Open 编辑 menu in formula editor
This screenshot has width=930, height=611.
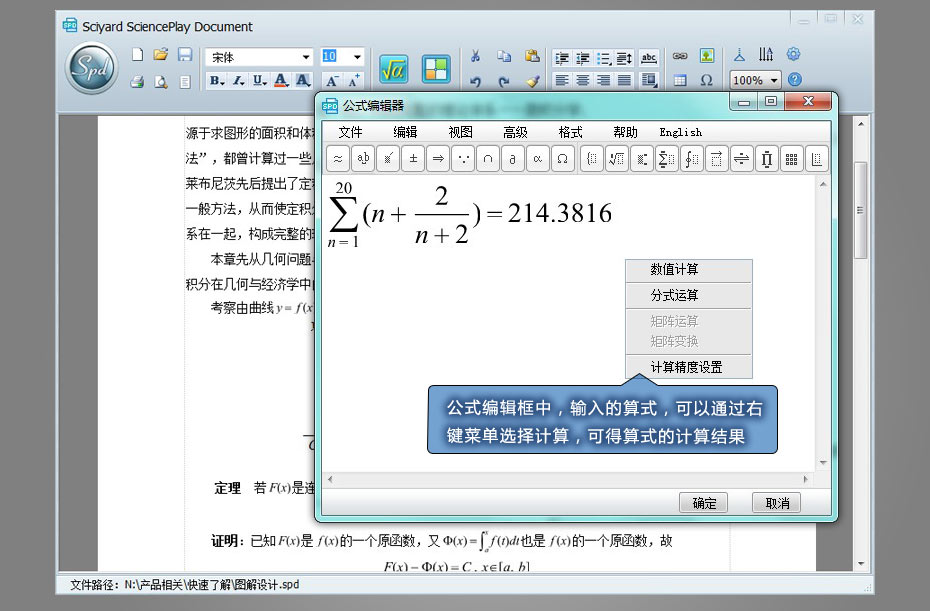[x=406, y=132]
